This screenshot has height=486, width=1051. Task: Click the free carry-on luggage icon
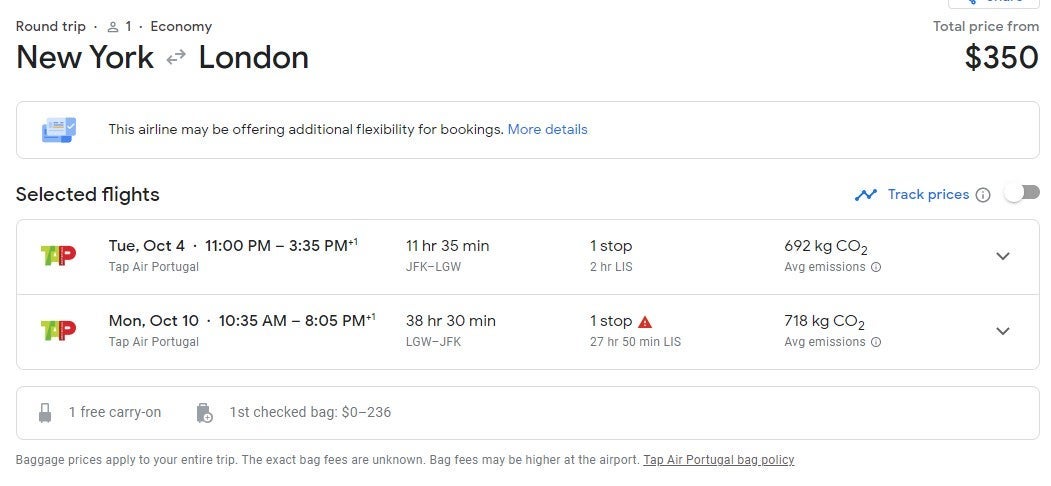tap(45, 412)
